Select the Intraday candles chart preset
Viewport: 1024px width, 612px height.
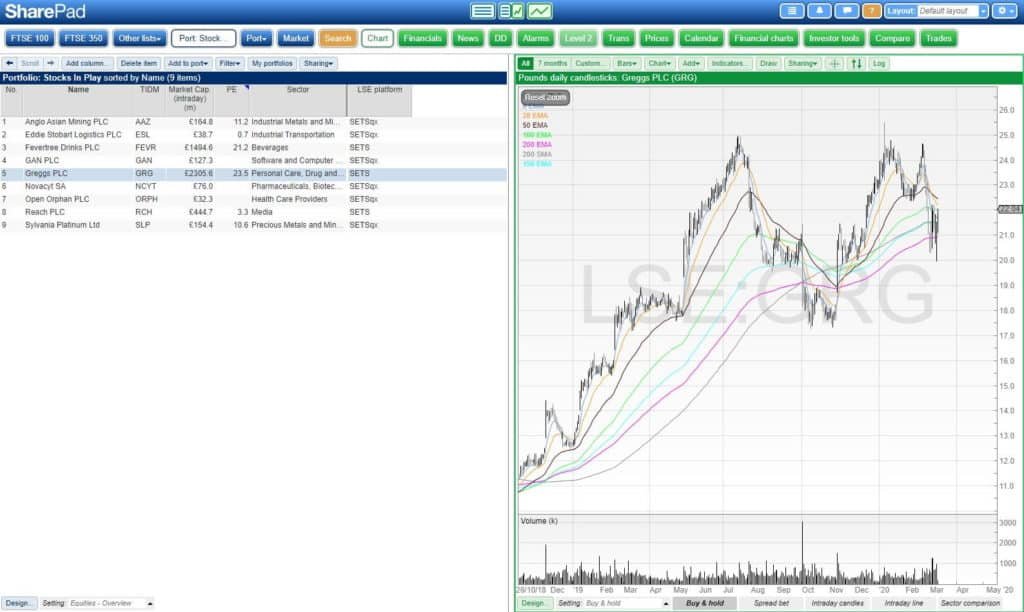(x=837, y=604)
